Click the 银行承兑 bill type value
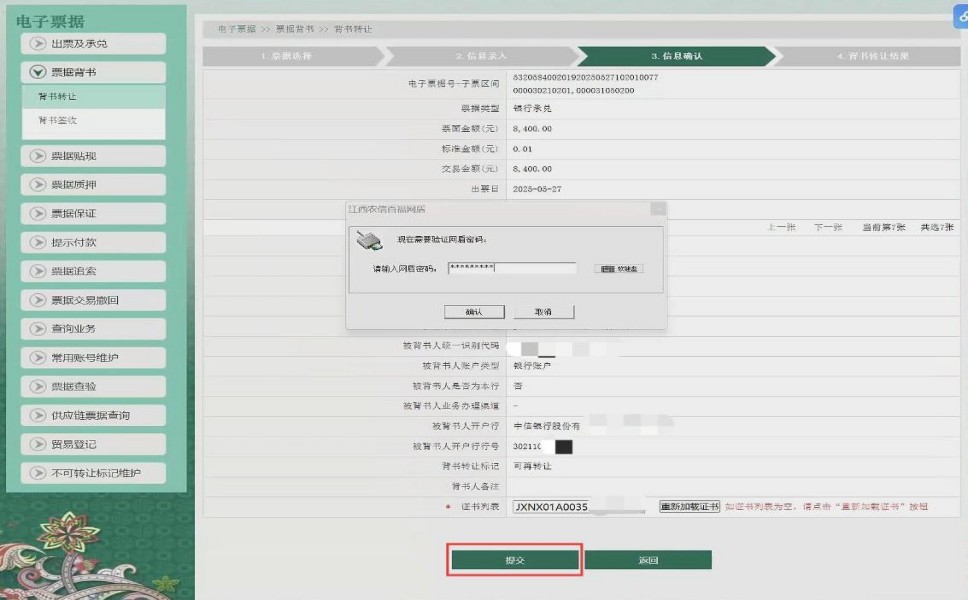Viewport: 968px width, 600px height. [x=532, y=109]
